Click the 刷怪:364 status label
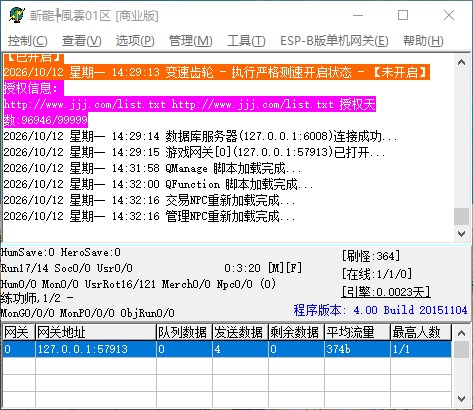 pyautogui.click(x=371, y=256)
